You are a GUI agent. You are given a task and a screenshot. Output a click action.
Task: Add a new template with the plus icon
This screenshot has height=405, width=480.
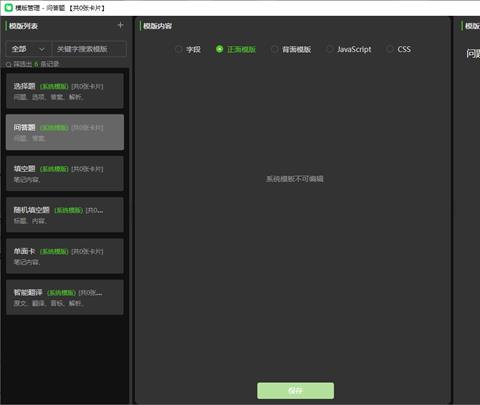[120, 25]
